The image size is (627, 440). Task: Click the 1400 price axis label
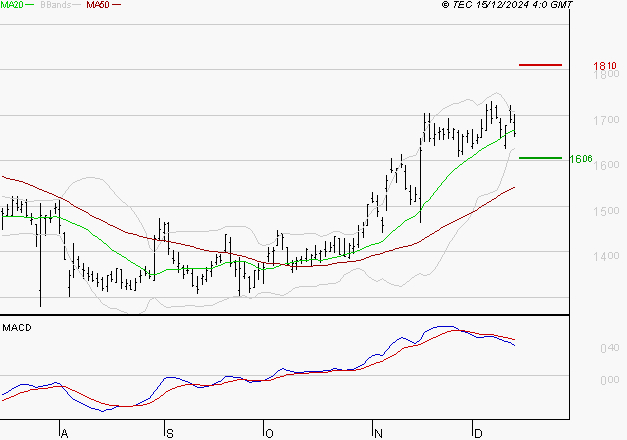click(606, 256)
